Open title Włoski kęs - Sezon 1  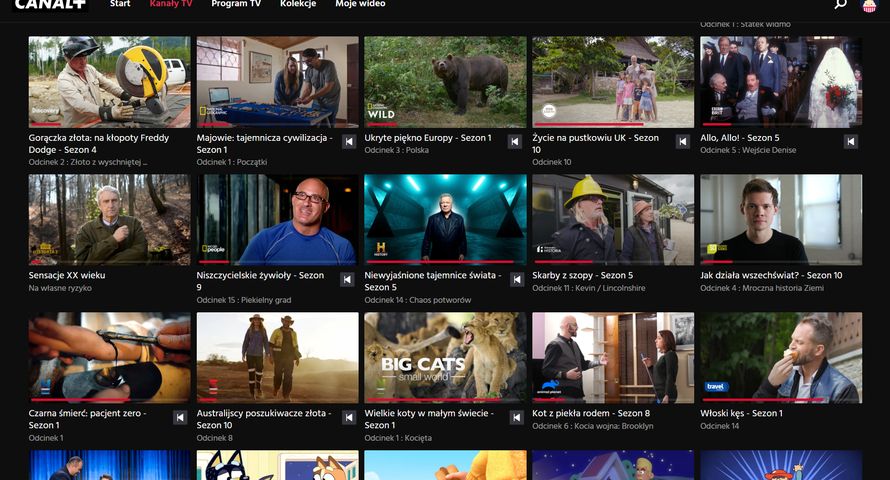(741, 413)
